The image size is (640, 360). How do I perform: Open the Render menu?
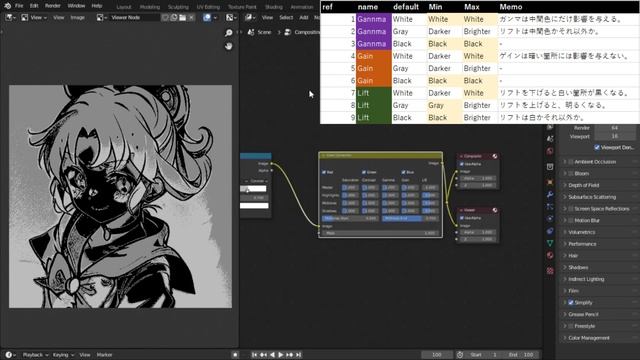(53, 6)
